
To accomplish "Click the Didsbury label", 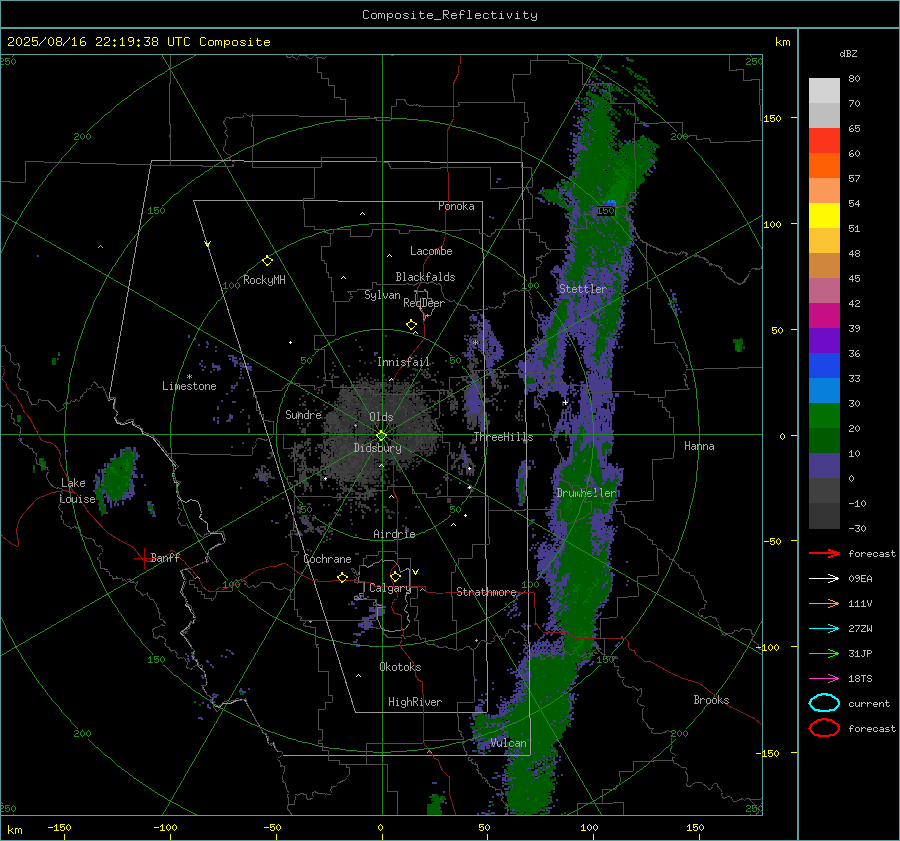I will (377, 448).
